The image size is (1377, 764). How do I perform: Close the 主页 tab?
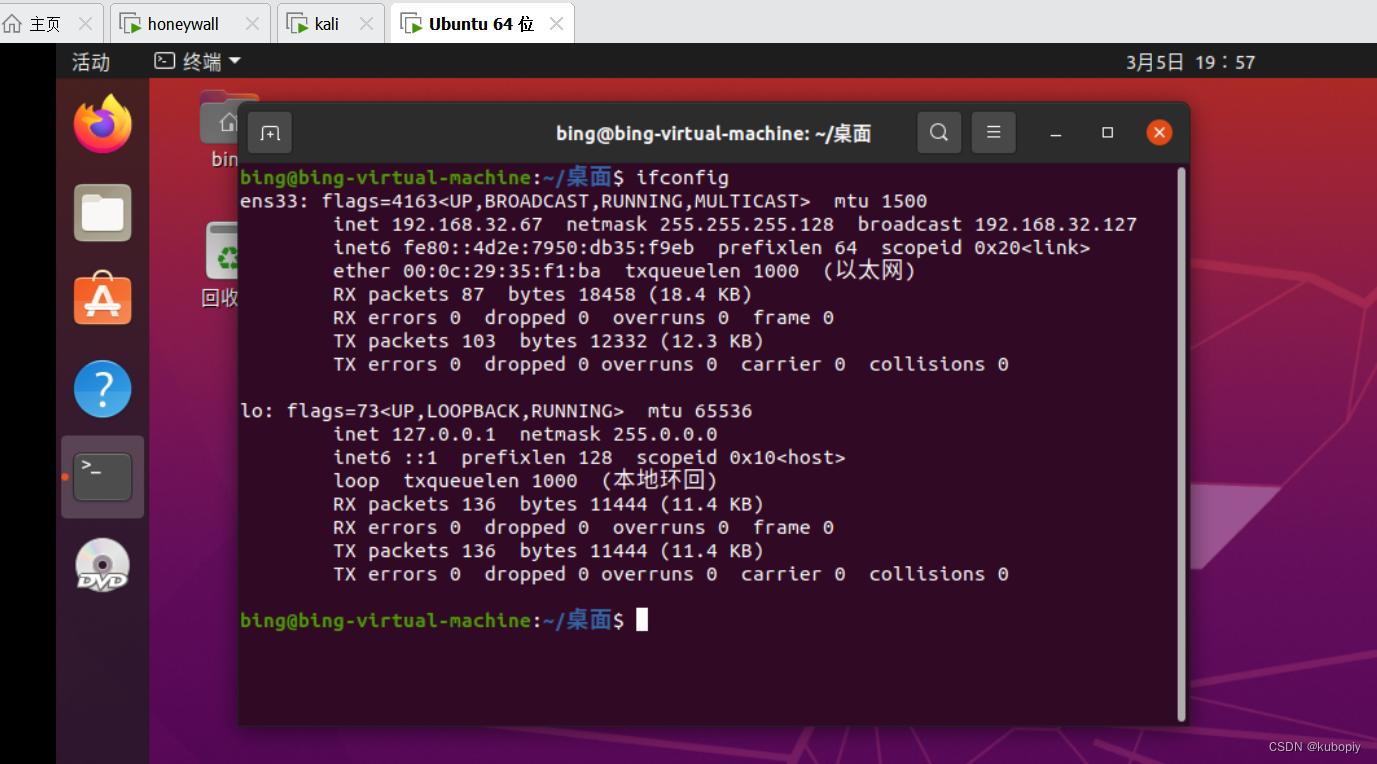point(85,23)
